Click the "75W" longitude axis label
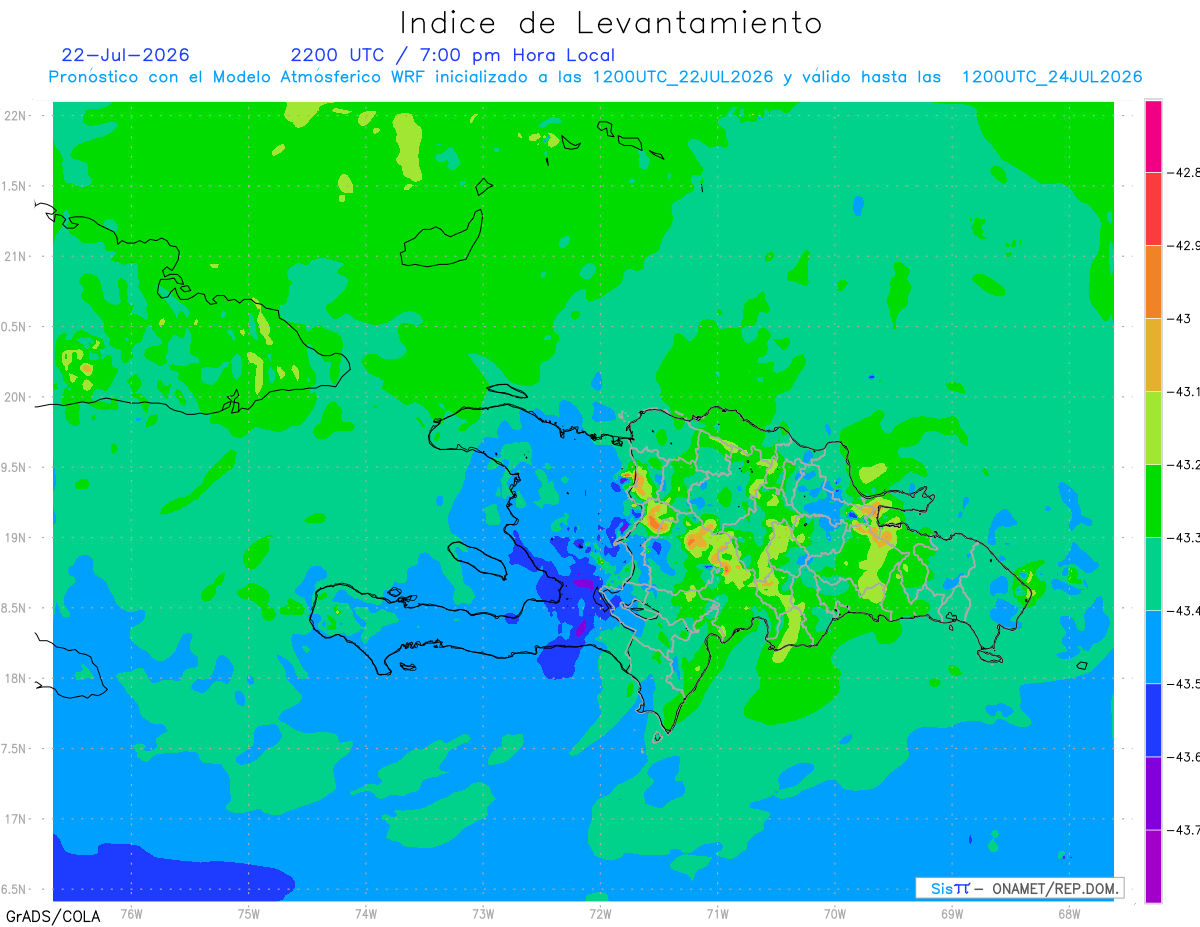Image resolution: width=1200 pixels, height=927 pixels. point(248,913)
